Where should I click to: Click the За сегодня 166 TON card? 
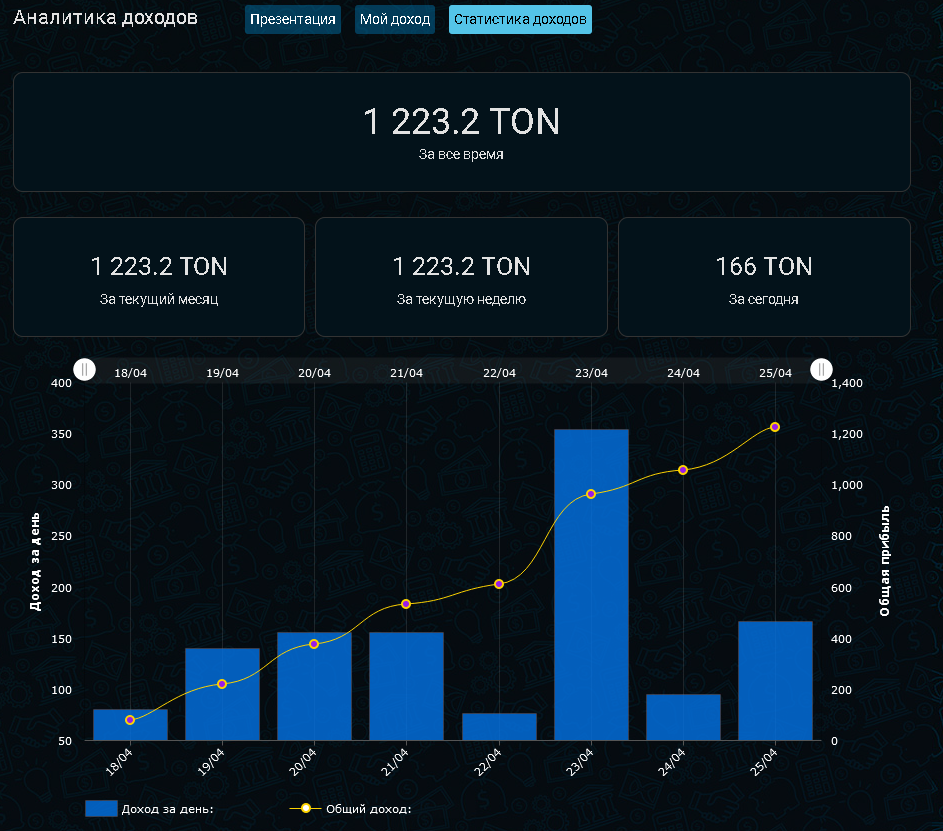click(764, 277)
